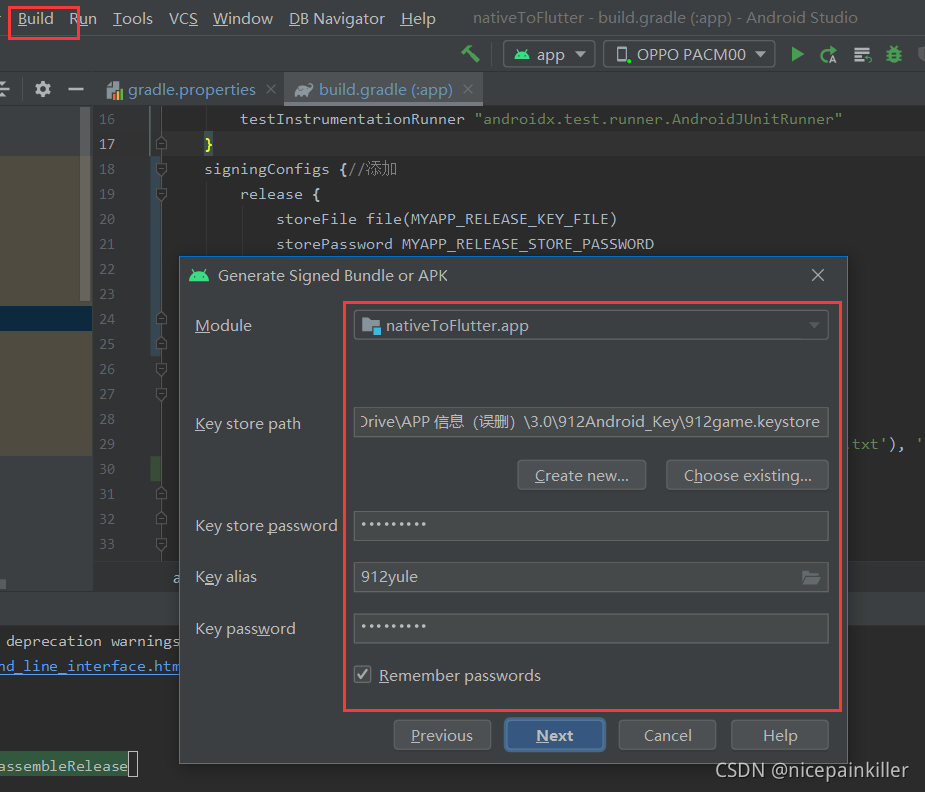Image resolution: width=925 pixels, height=792 pixels.
Task: Open the Module nativeToFlutter.app dropdown
Action: click(591, 326)
